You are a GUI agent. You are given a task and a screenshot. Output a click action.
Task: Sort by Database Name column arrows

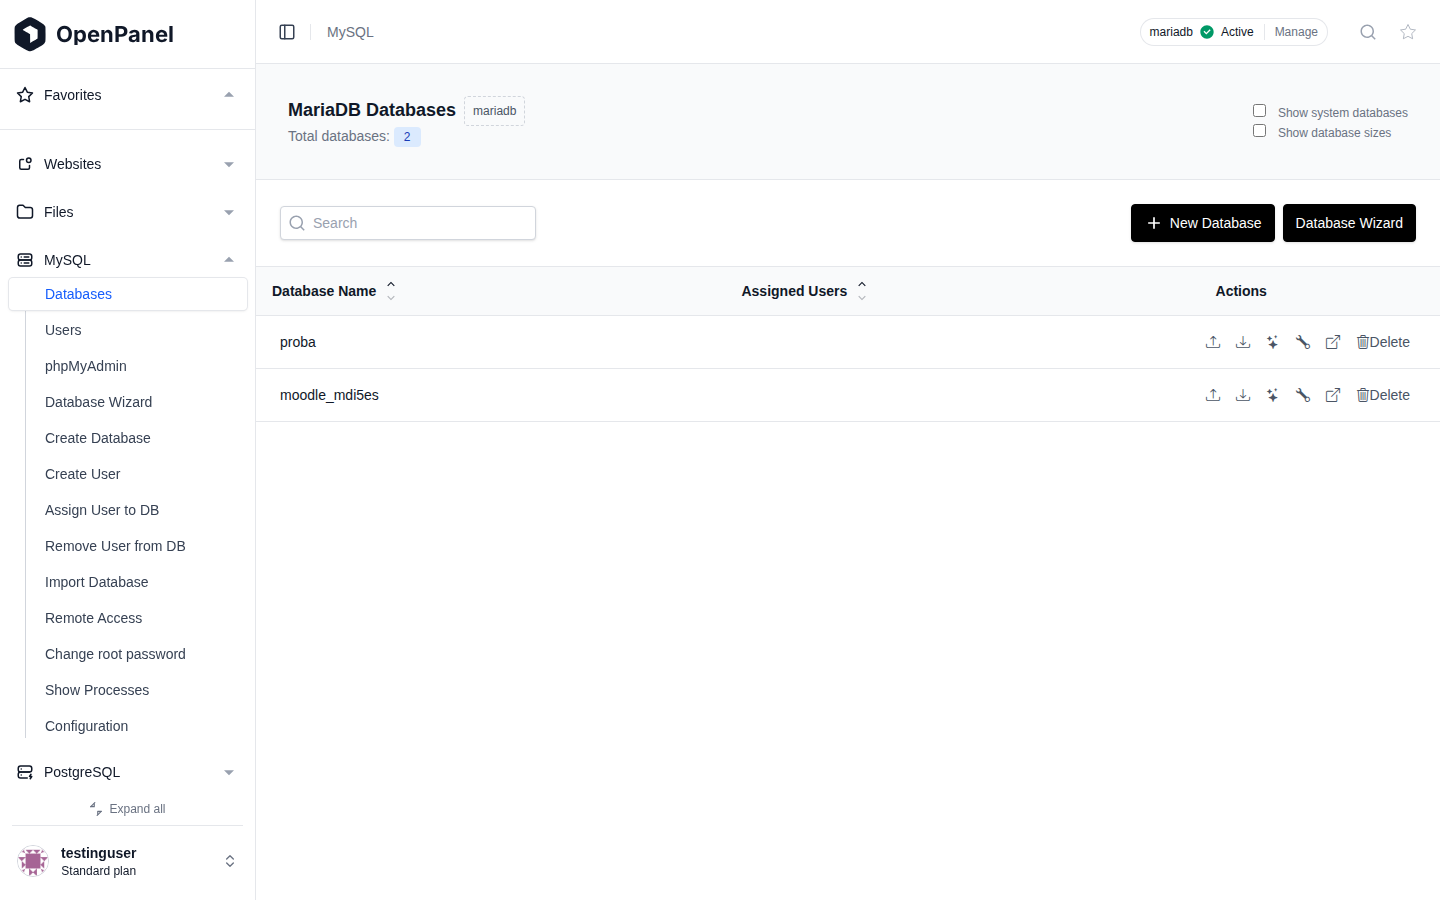pyautogui.click(x=391, y=291)
